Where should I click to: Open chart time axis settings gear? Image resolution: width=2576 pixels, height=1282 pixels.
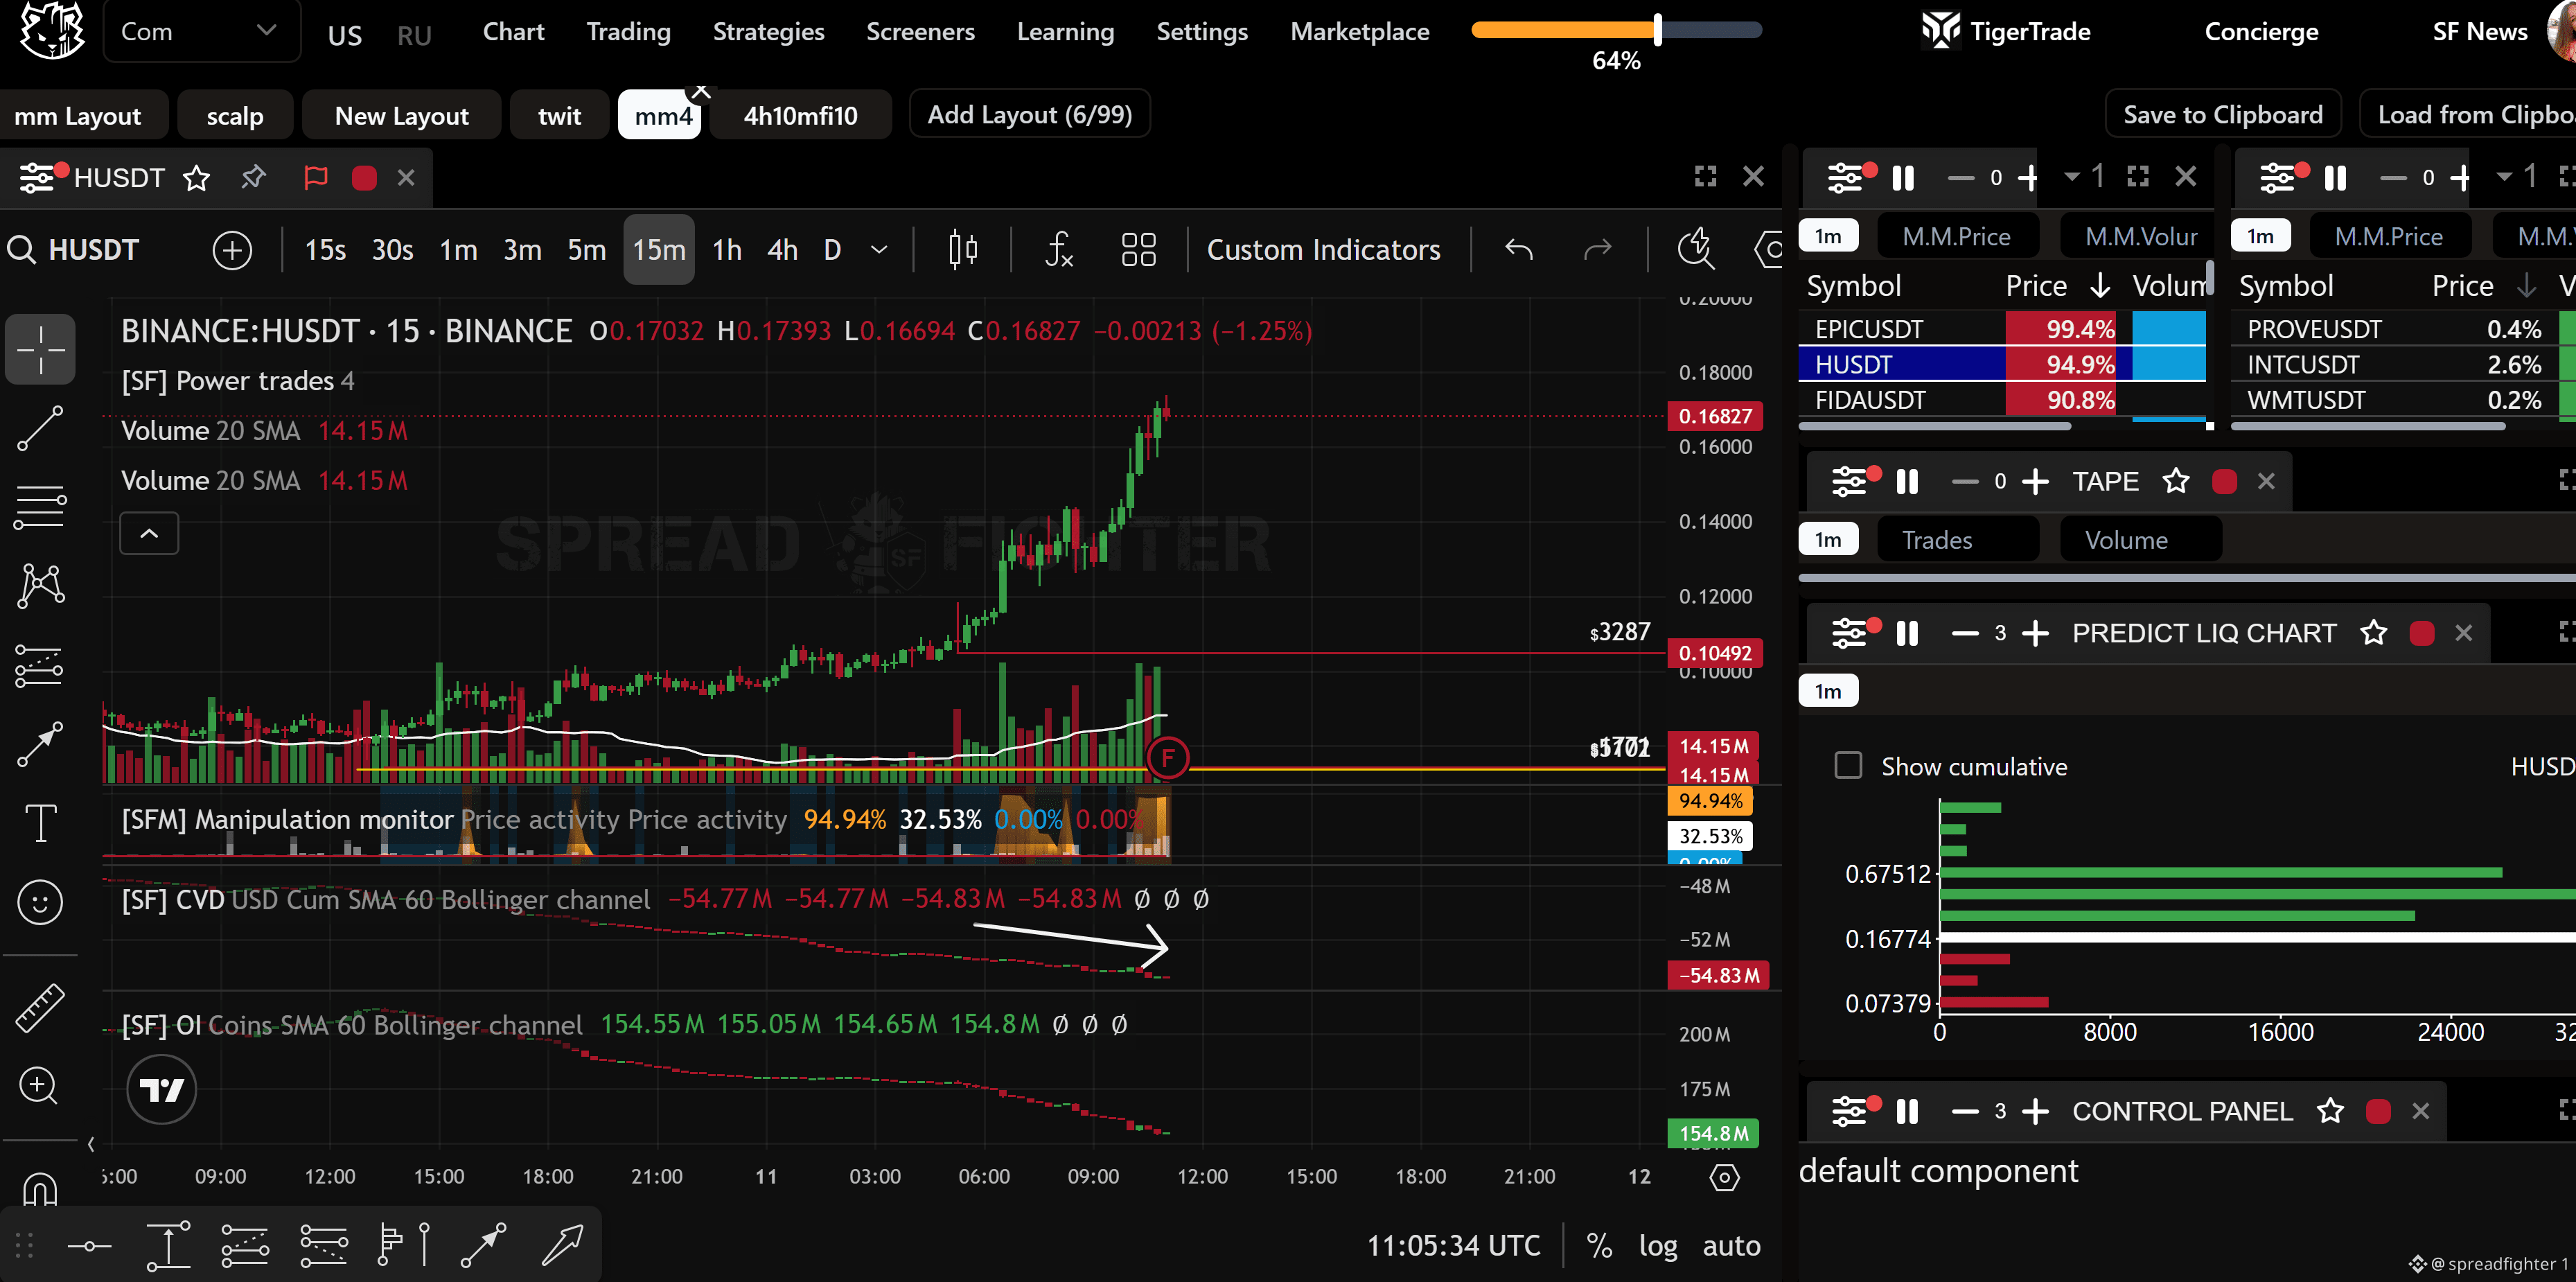point(1725,1177)
